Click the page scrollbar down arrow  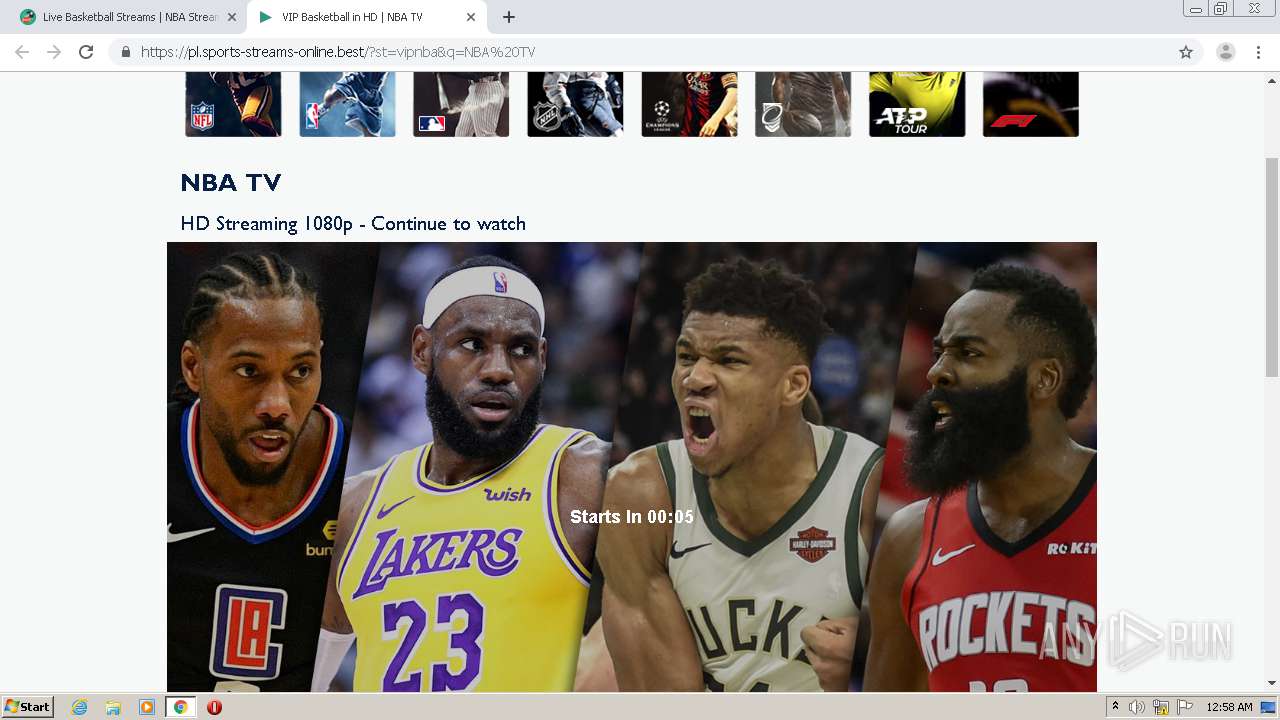(x=1272, y=684)
